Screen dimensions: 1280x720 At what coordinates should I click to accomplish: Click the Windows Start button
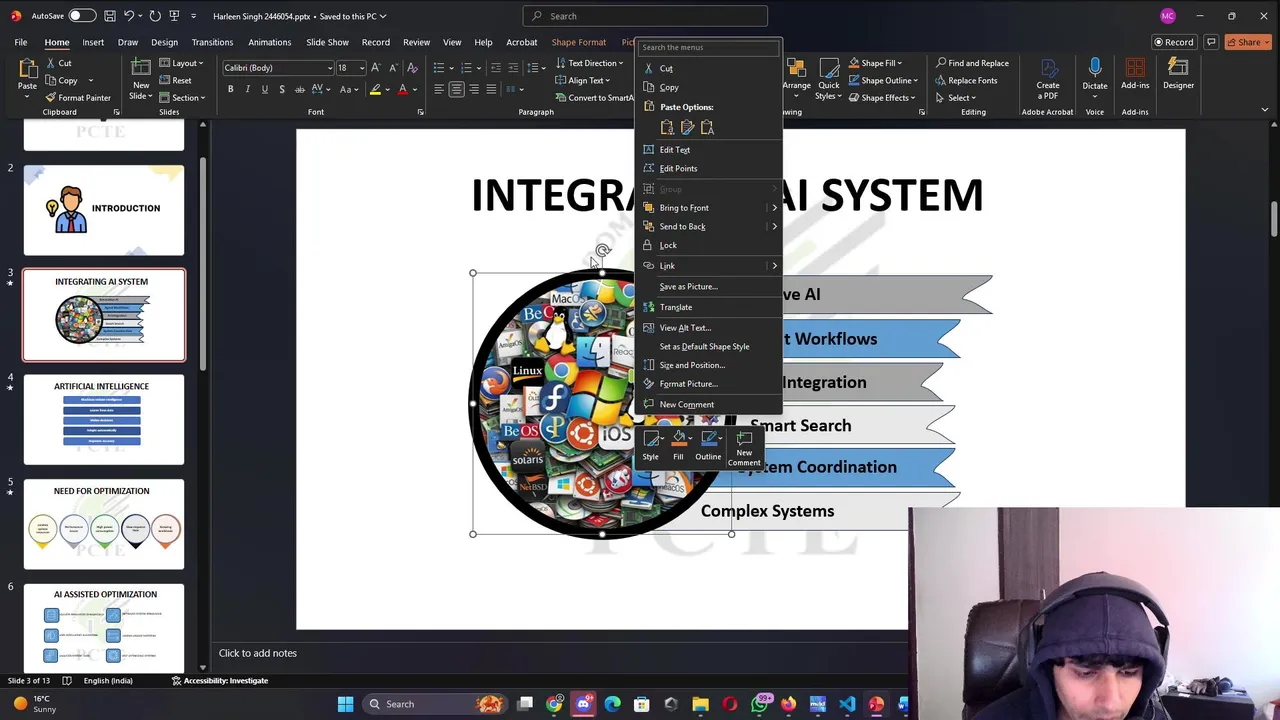pos(345,704)
